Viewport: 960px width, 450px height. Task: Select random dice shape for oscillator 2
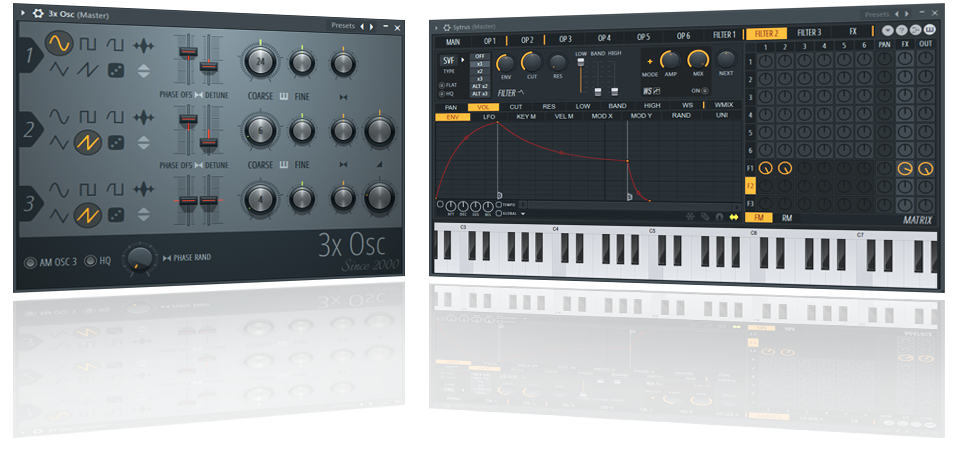pos(116,143)
